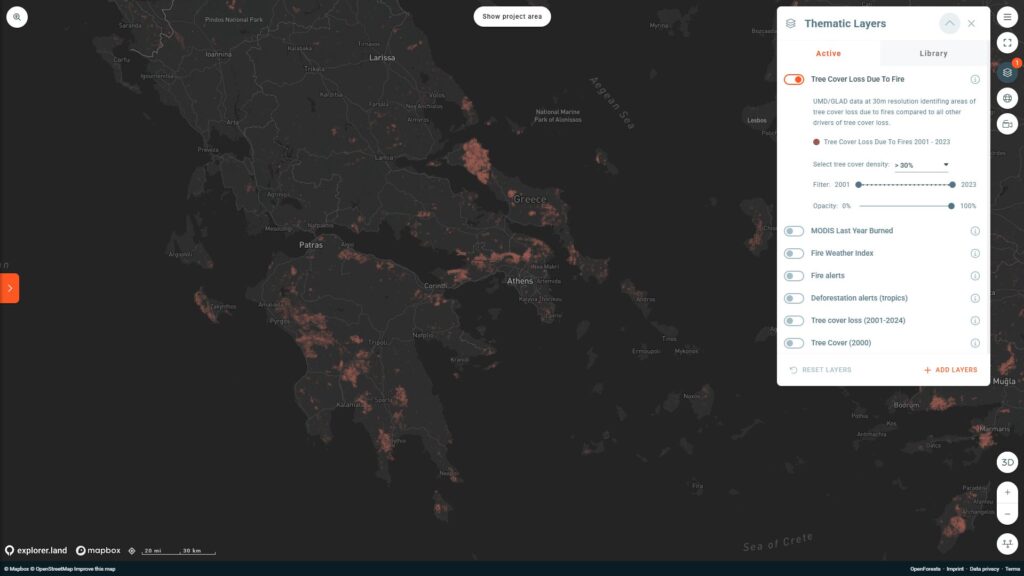Expand the orange left sidebar arrow
The image size is (1024, 576).
pyautogui.click(x=9, y=288)
